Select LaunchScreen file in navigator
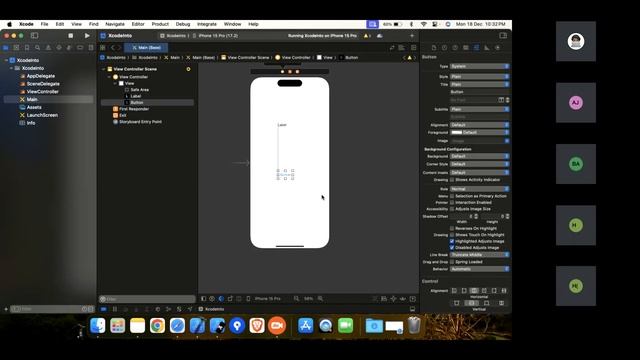 42,115
